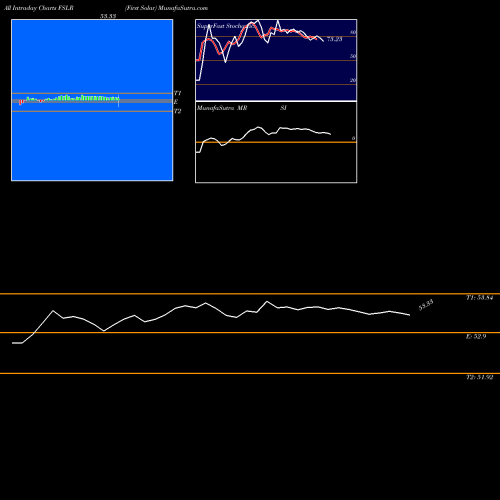Viewport: 500px width, 500px height.
Task: Click the 'E: 52.9' entry label
Action: (x=476, y=336)
